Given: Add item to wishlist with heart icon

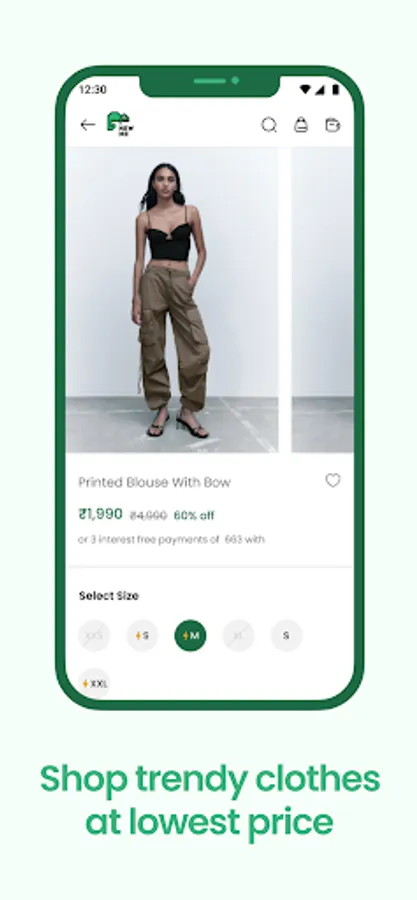Looking at the screenshot, I should [333, 480].
